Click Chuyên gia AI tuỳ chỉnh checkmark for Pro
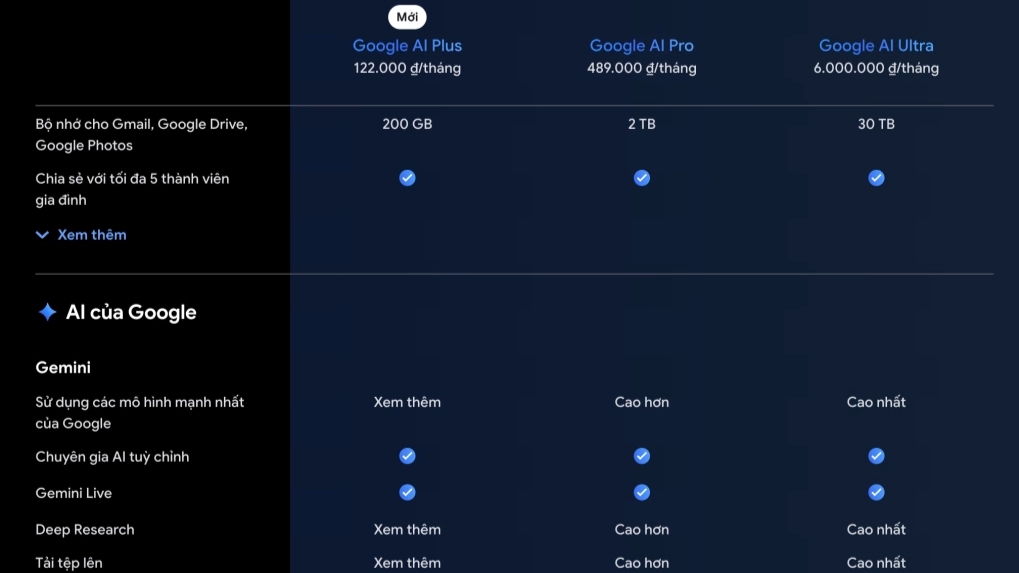The width and height of the screenshot is (1019, 573). click(642, 456)
